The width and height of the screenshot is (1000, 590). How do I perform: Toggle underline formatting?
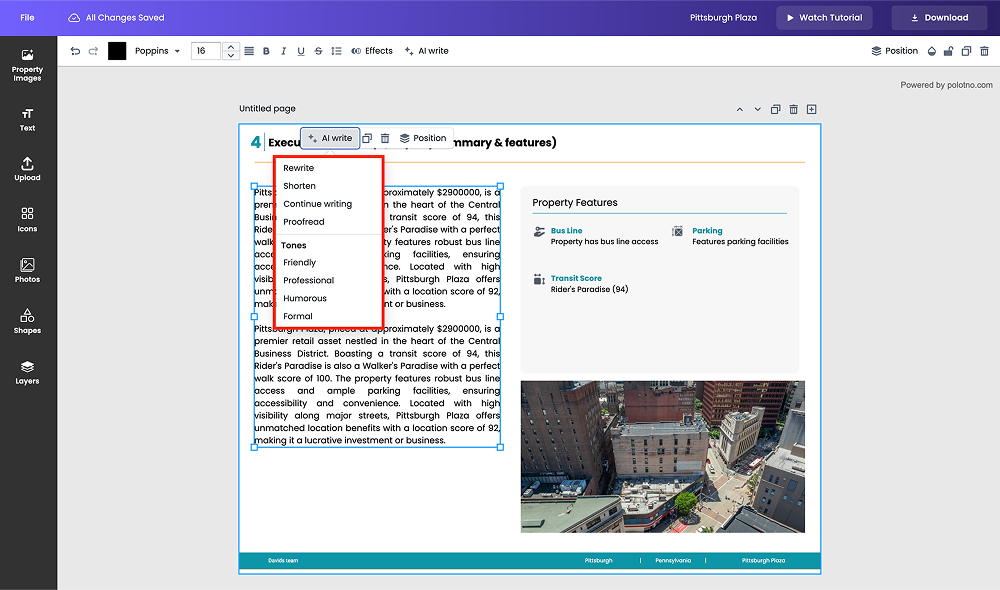pos(301,51)
